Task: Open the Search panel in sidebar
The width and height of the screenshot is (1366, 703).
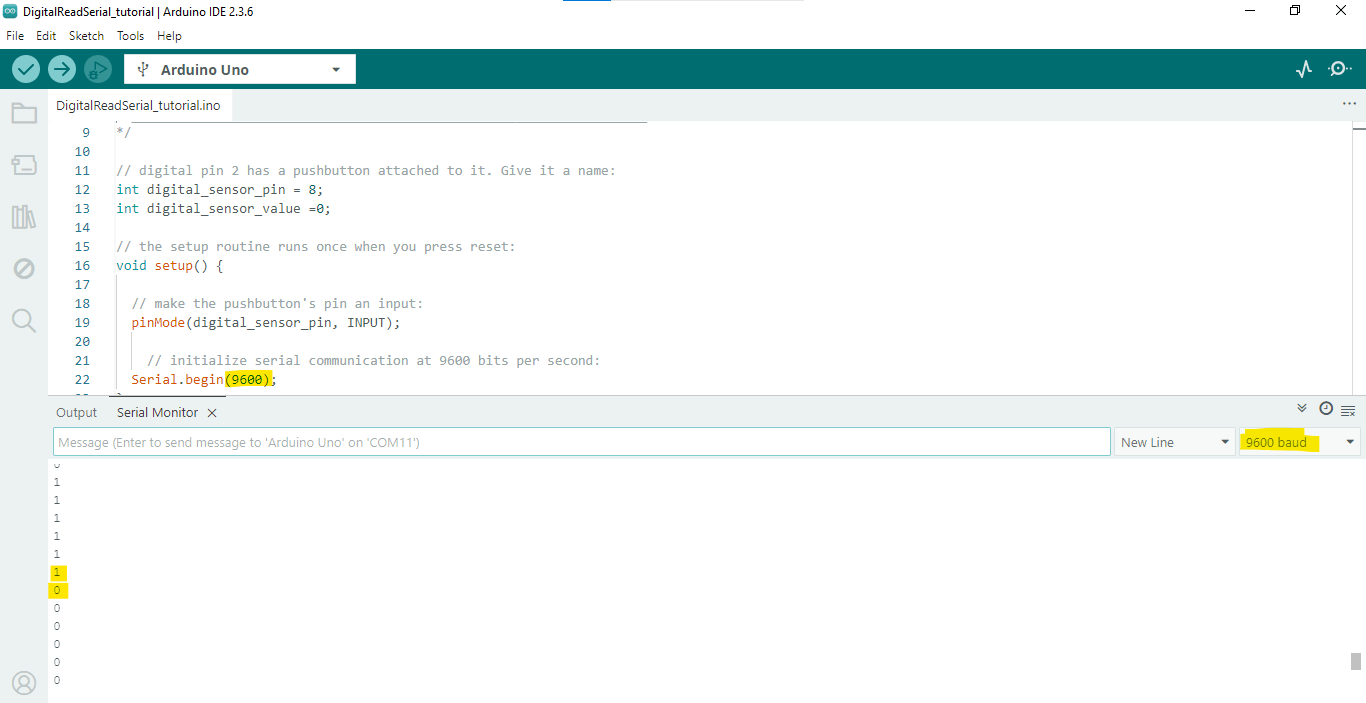Action: 24,320
